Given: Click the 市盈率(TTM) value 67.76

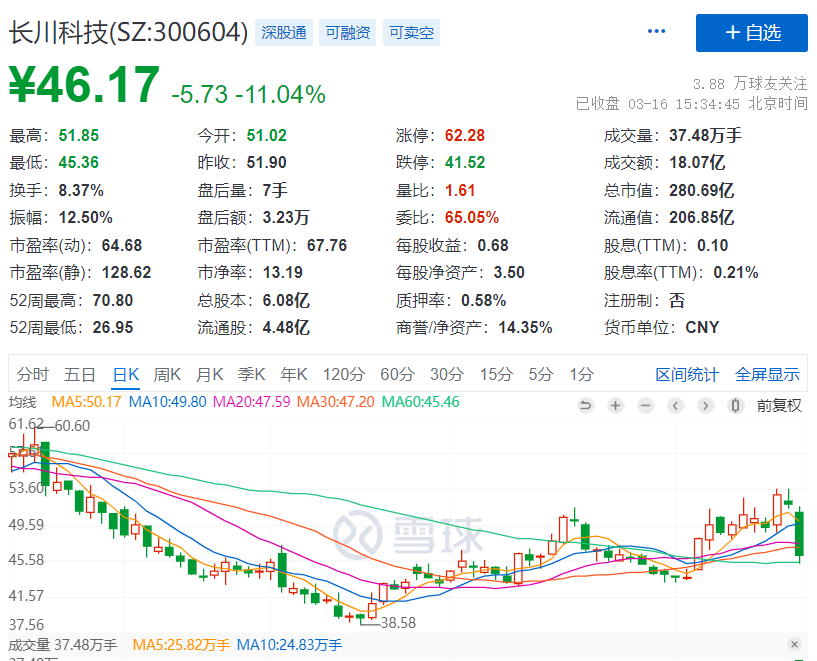Looking at the screenshot, I should click(x=327, y=245).
